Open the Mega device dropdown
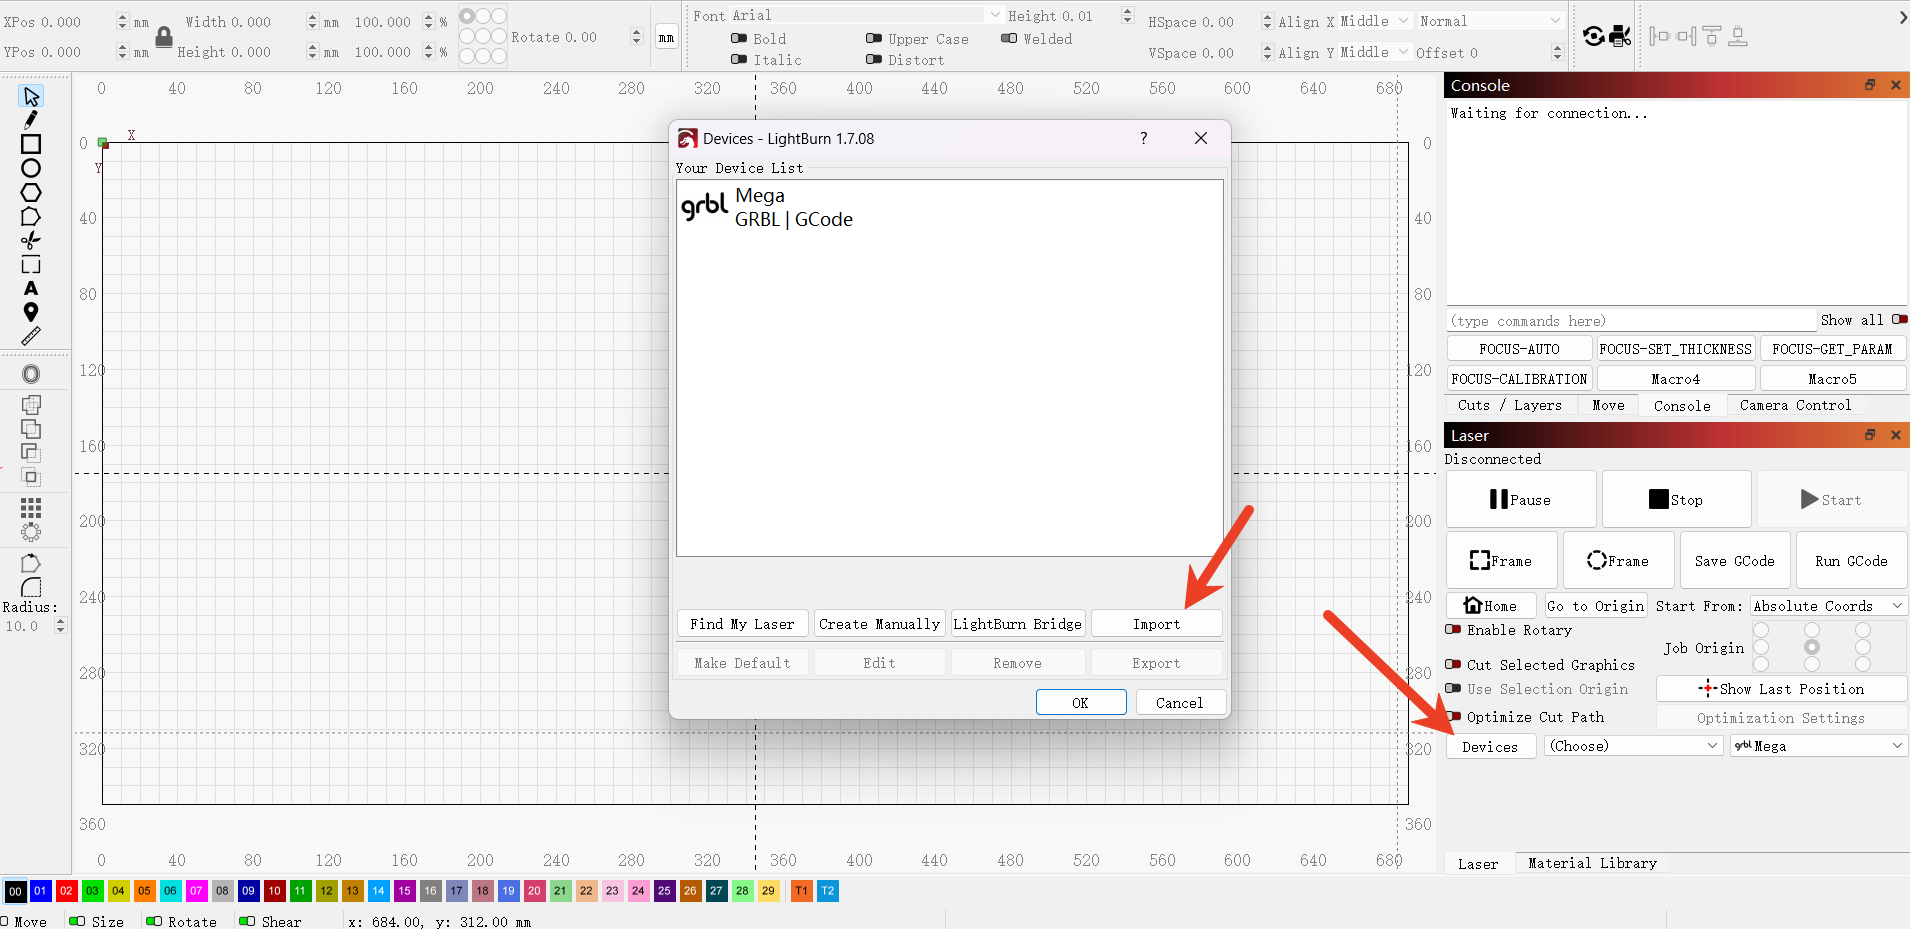1910x929 pixels. pyautogui.click(x=1819, y=746)
